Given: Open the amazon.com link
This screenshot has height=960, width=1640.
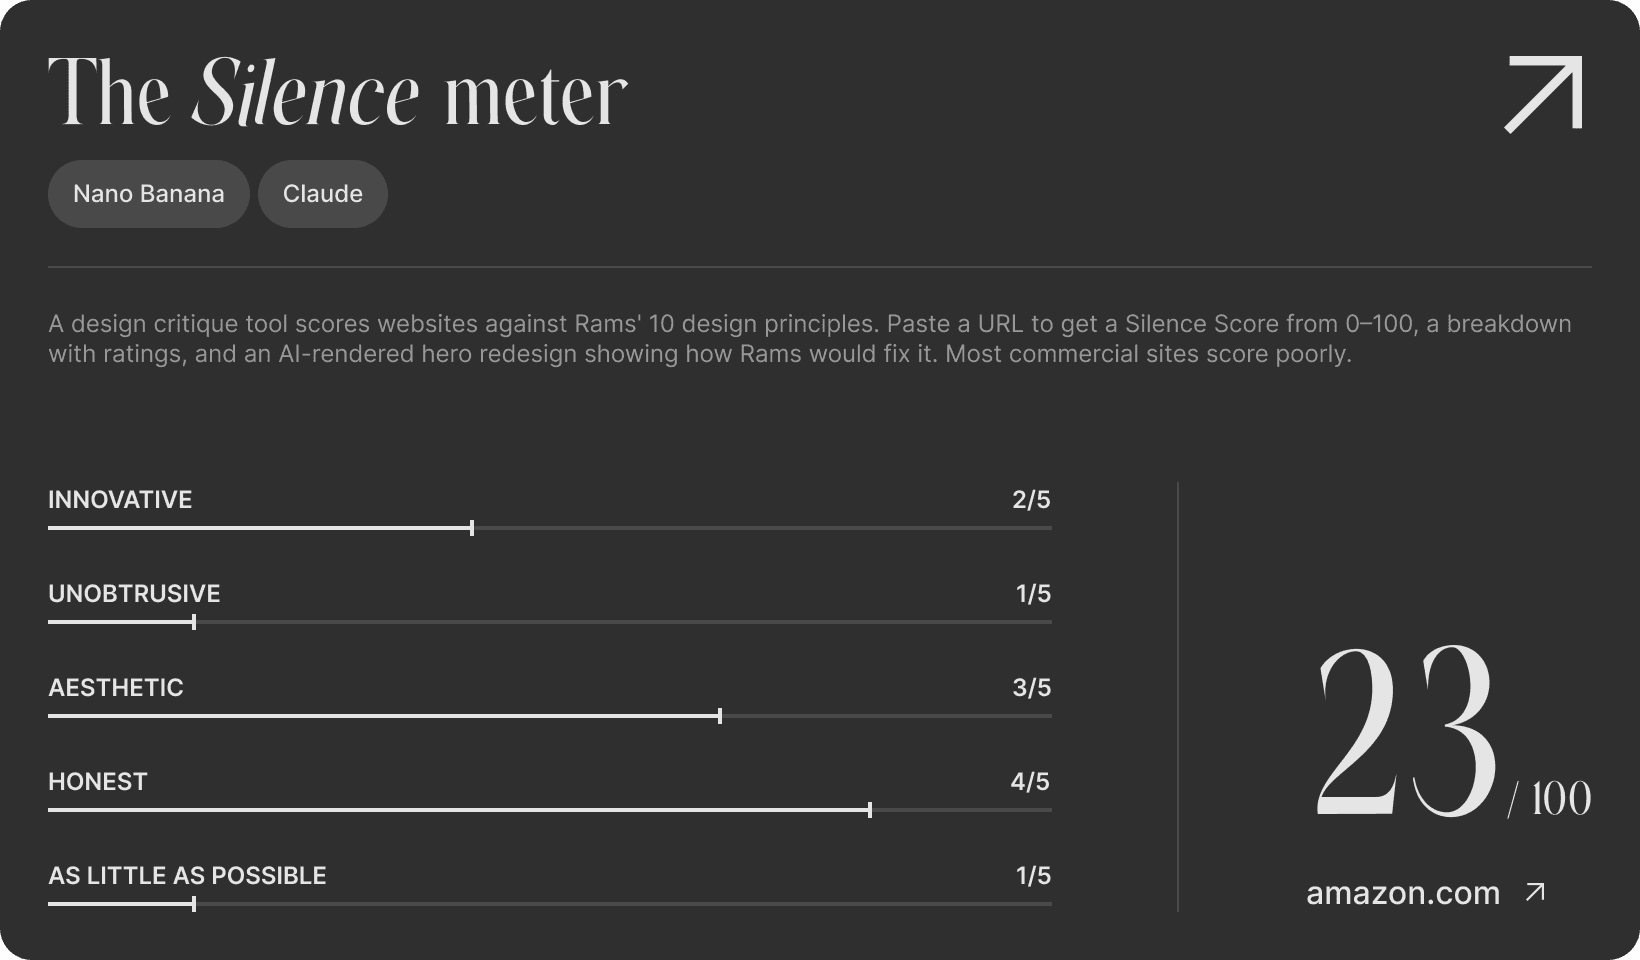Looking at the screenshot, I should 1404,892.
